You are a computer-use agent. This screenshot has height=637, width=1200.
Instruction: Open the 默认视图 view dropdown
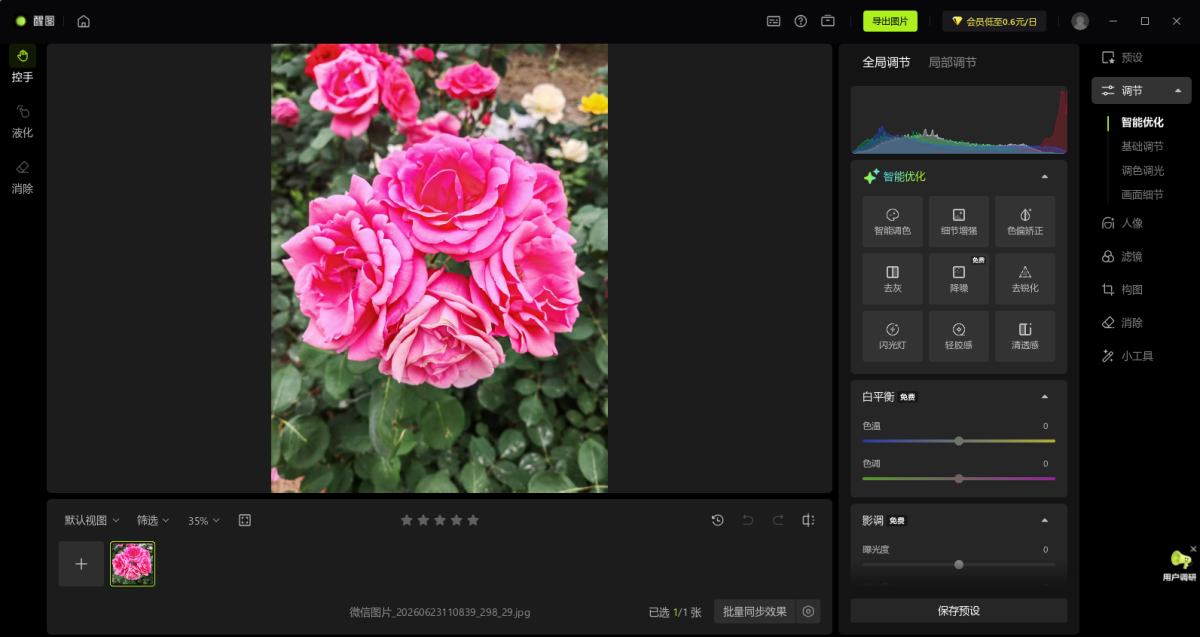tap(92, 520)
